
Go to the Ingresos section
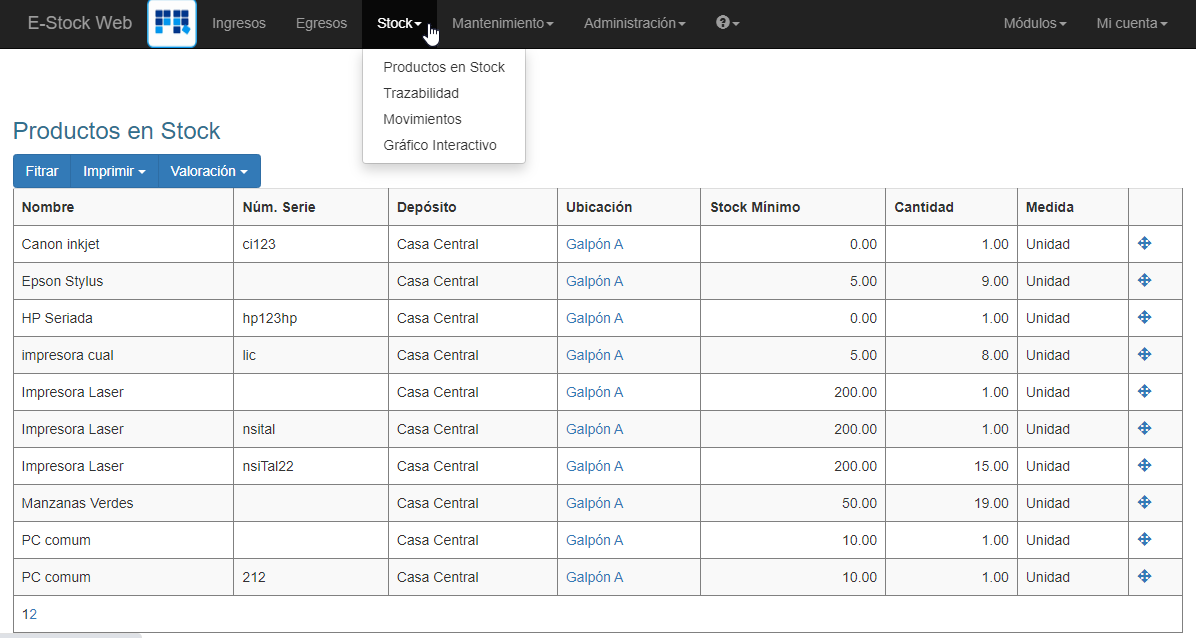[x=239, y=23]
